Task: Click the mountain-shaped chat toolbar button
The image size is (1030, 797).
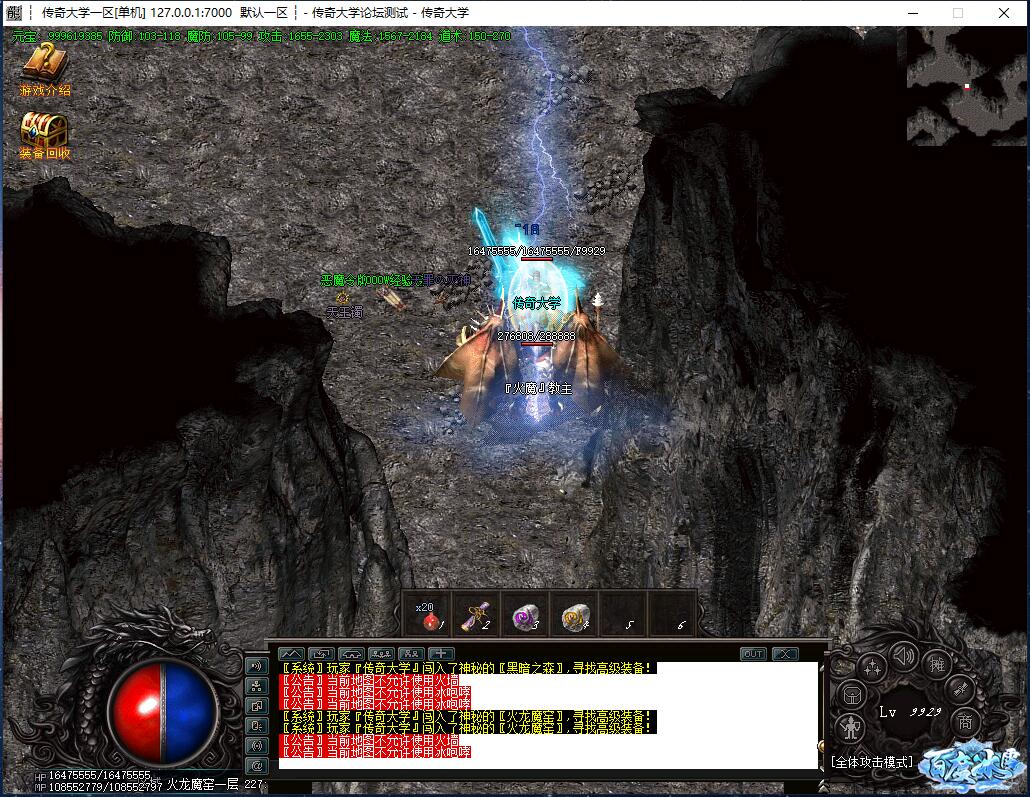Action: [291, 654]
